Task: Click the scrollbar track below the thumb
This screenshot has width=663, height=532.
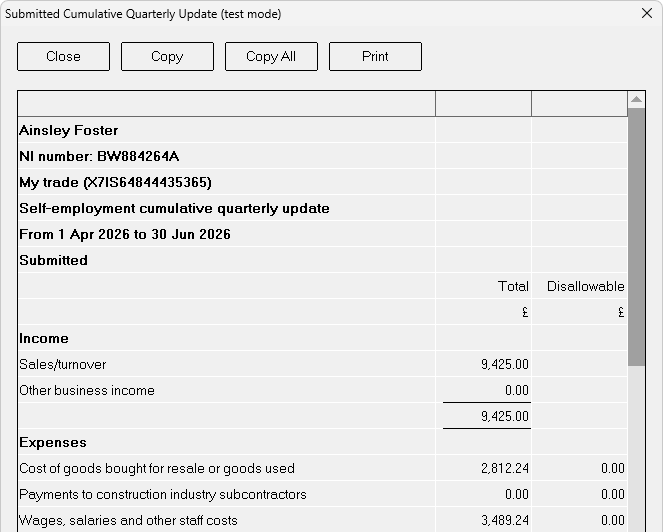Action: 636,448
